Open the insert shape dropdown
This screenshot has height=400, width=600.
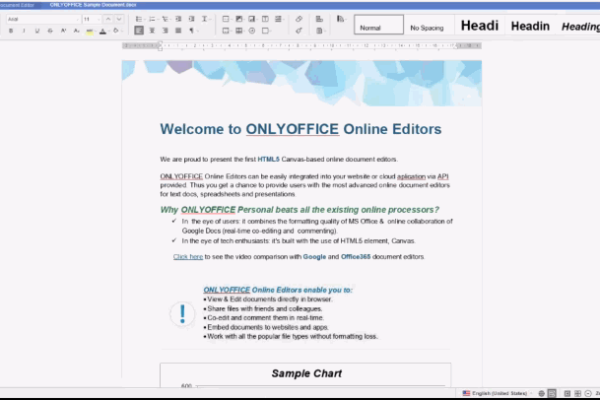point(266,31)
